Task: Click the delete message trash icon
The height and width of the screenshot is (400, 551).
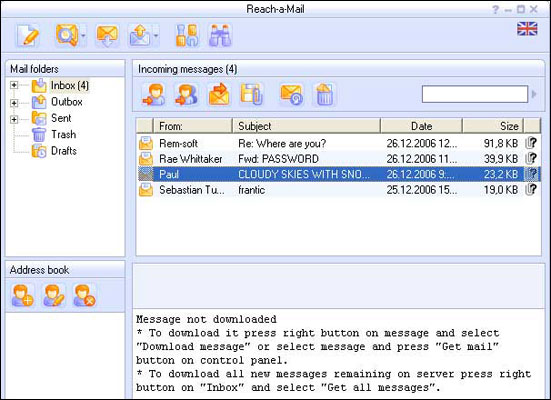Action: pyautogui.click(x=324, y=95)
